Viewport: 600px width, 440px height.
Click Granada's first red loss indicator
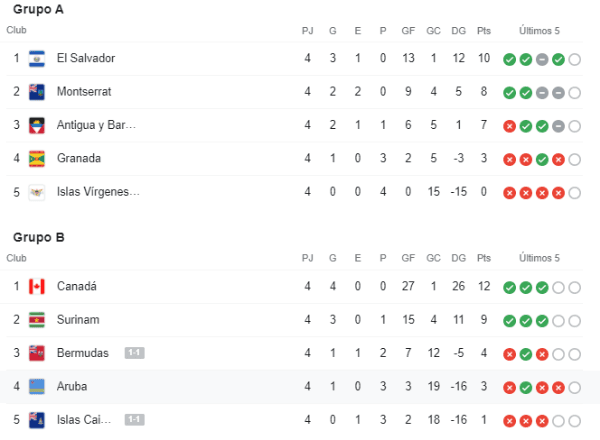pos(510,158)
